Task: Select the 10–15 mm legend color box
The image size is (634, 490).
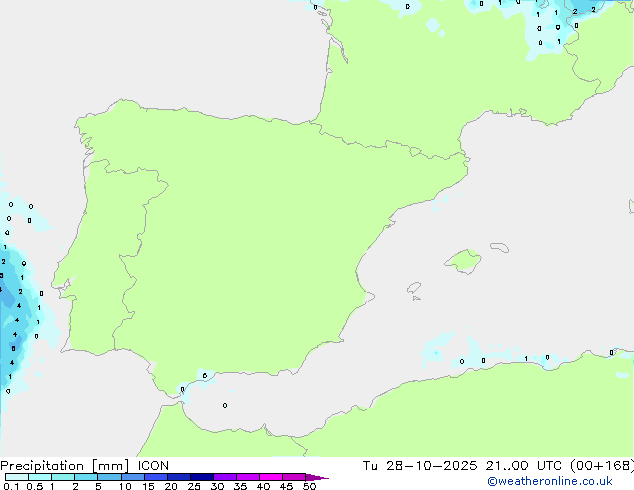Action: (133, 477)
